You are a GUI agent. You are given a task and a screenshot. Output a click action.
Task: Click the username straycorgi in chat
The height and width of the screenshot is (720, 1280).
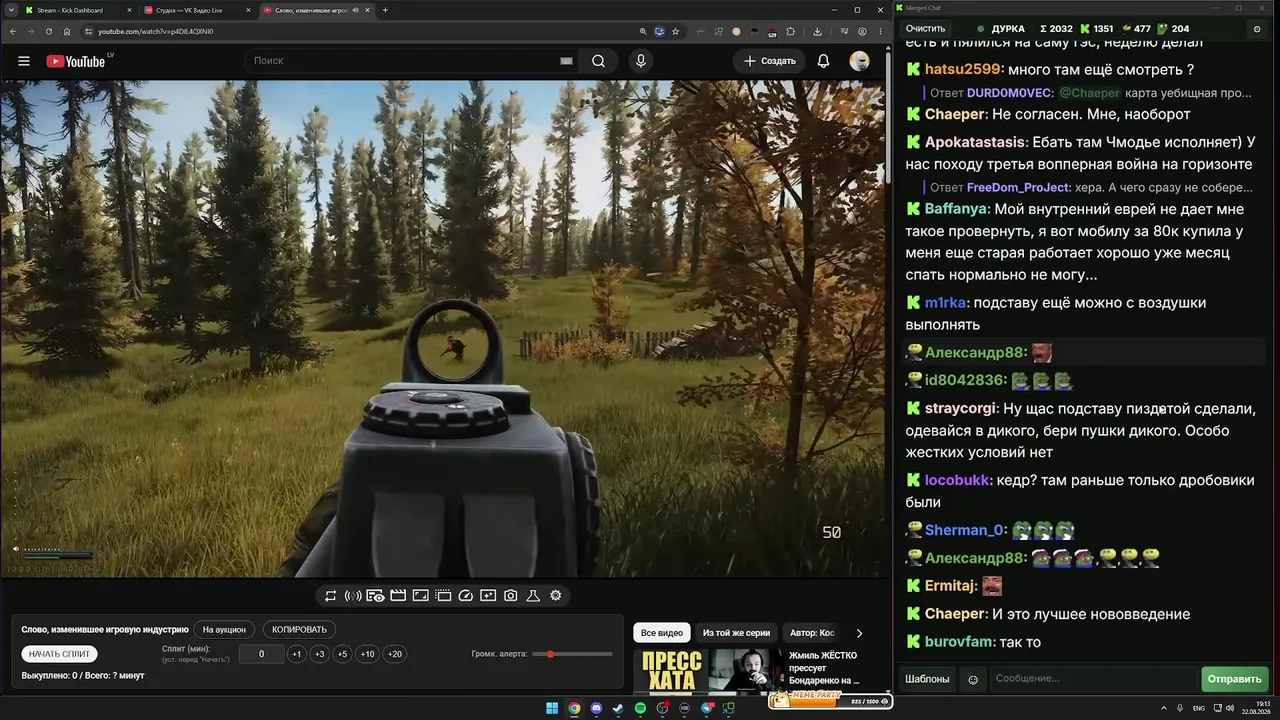960,409
